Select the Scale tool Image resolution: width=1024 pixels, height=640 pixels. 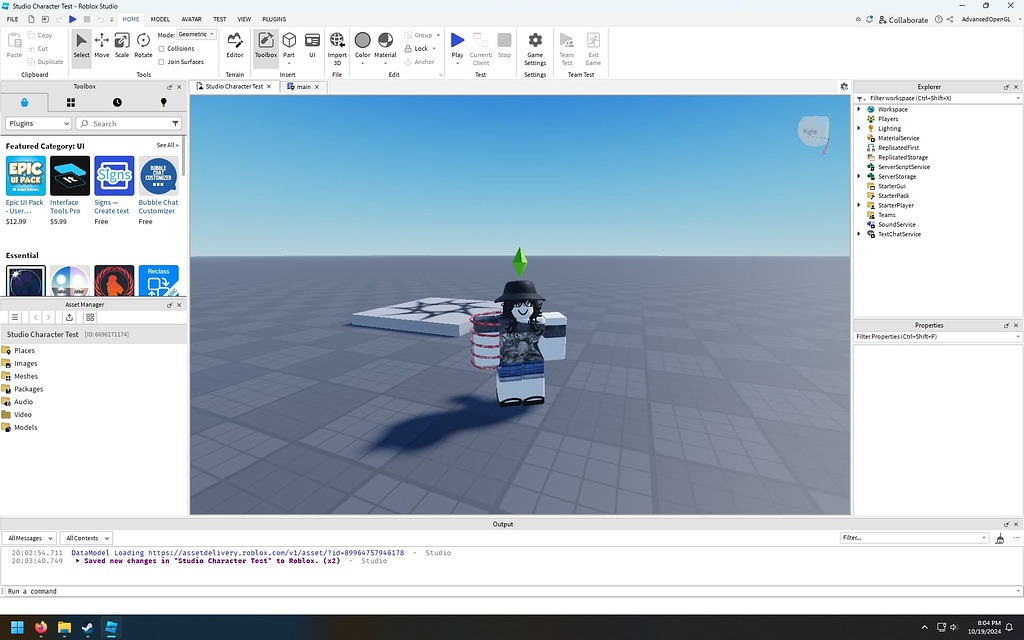click(121, 46)
